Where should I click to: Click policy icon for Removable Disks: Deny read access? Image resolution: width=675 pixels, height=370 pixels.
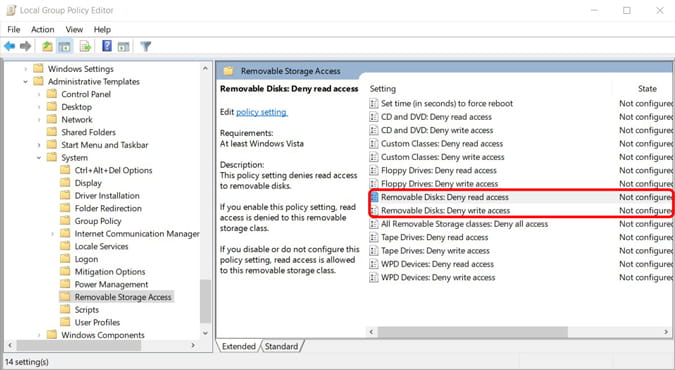point(374,197)
